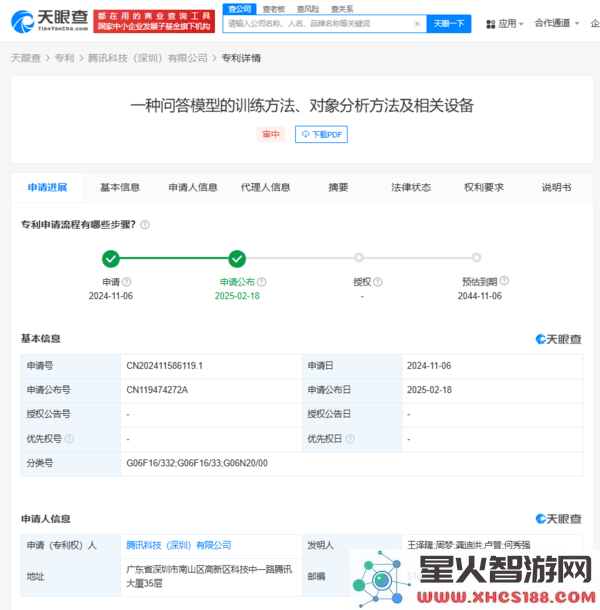
Task: Switch to the 摘要 tab
Action: pyautogui.click(x=338, y=188)
